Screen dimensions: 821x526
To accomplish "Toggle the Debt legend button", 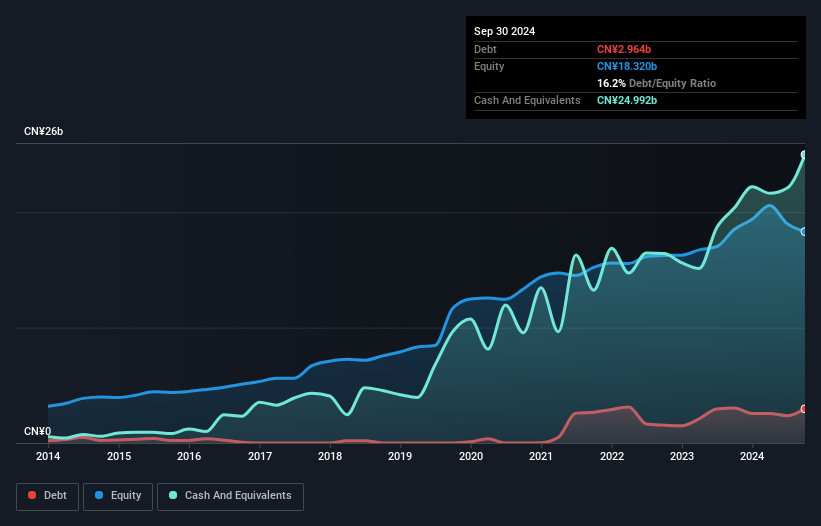I will tap(48, 497).
